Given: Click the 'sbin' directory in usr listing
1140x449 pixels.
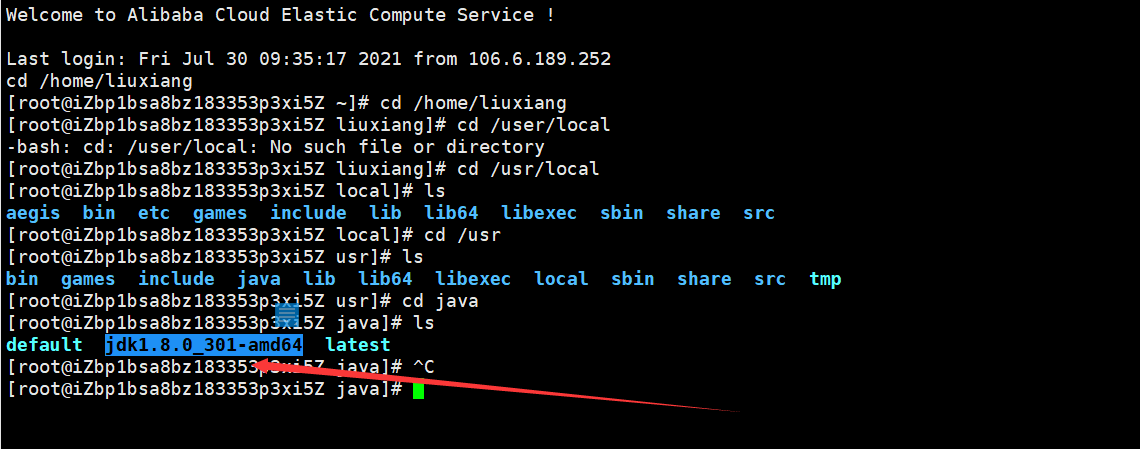Looking at the screenshot, I should click(x=633, y=279).
